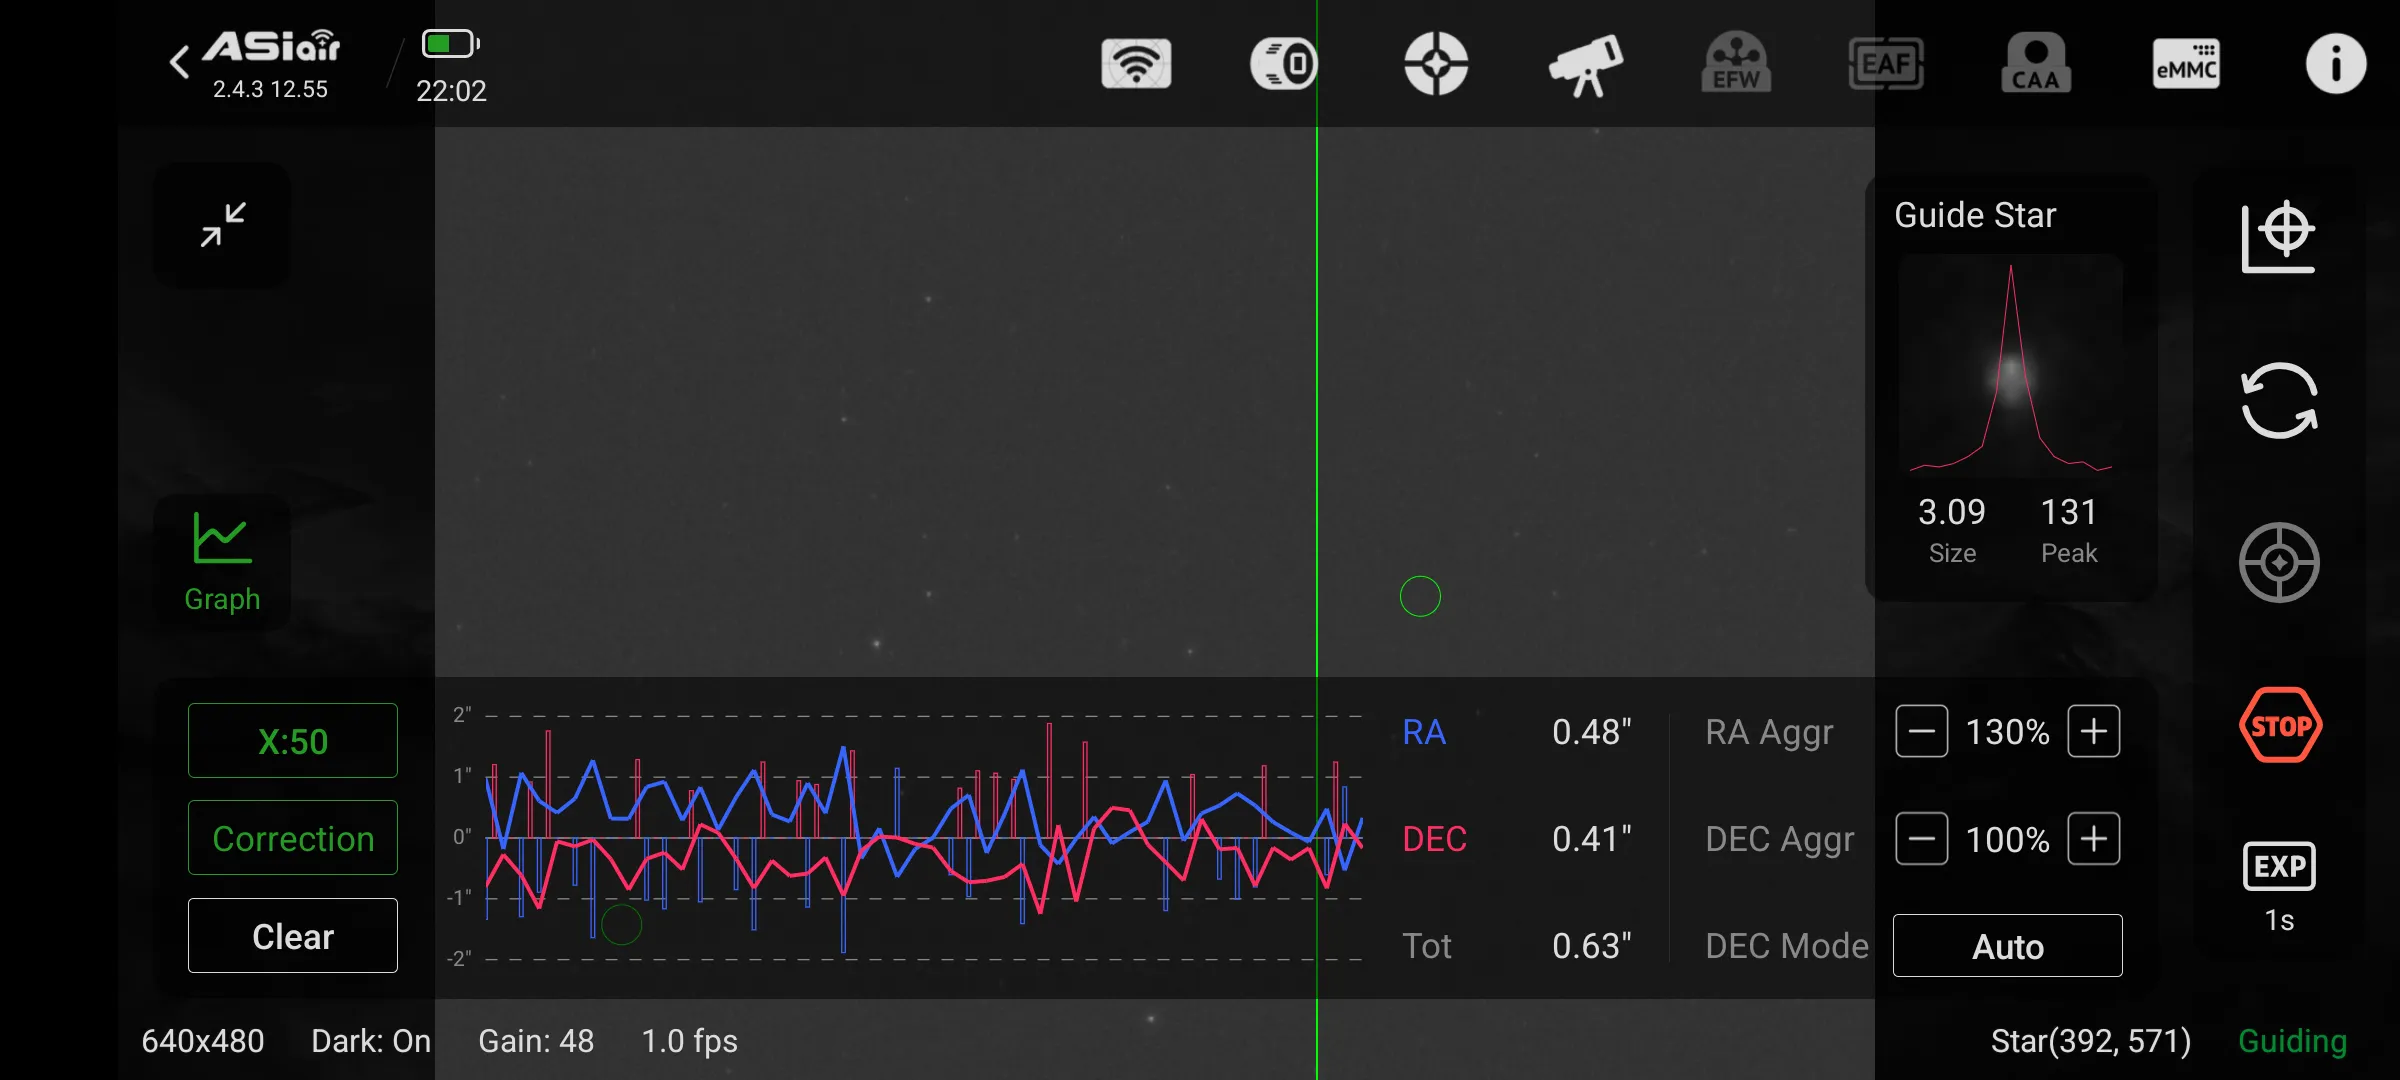Collapse the guiding view with shrink arrows
The width and height of the screenshot is (2400, 1080).
pyautogui.click(x=222, y=225)
